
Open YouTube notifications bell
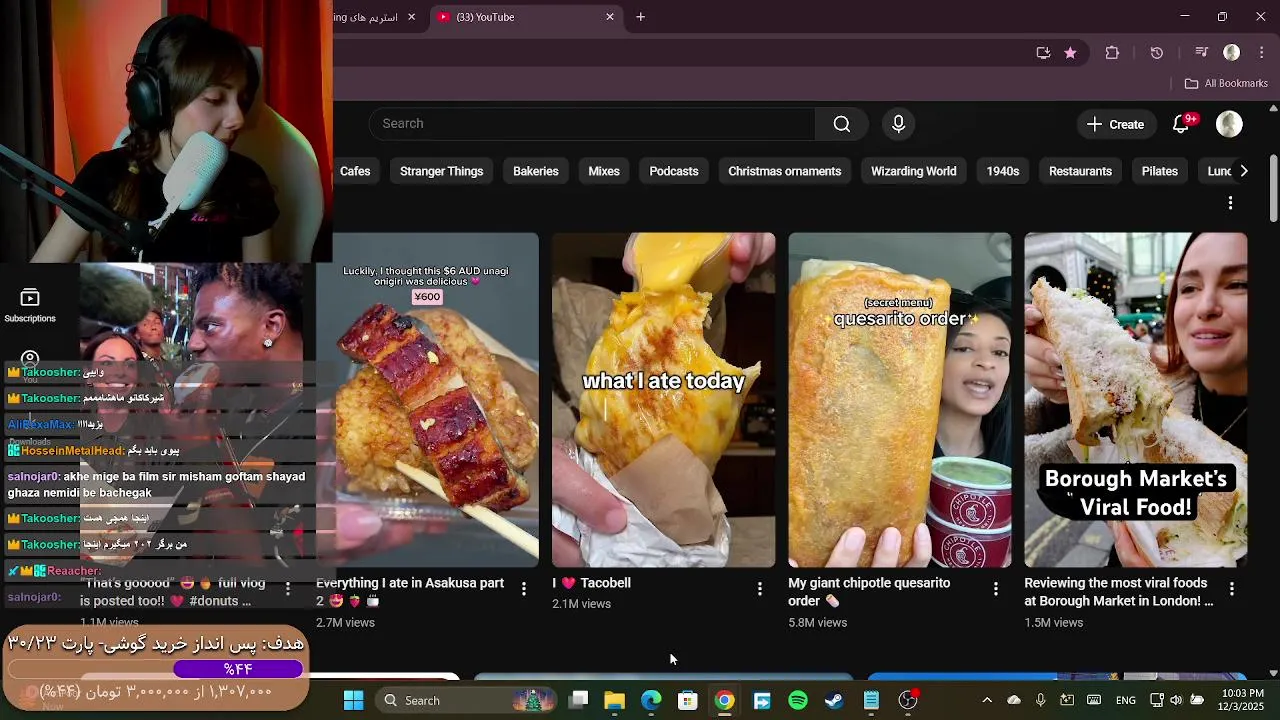[x=1181, y=124]
